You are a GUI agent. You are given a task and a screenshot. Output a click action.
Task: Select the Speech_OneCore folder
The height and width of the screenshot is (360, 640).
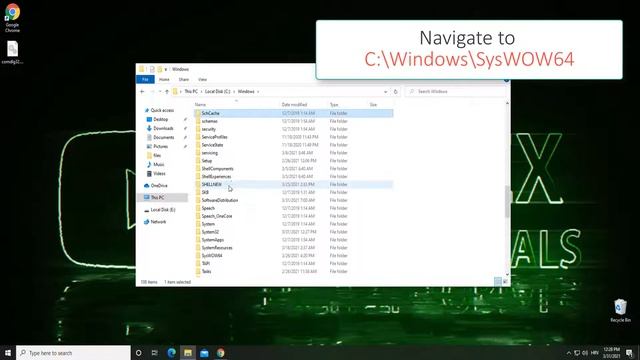[216, 216]
